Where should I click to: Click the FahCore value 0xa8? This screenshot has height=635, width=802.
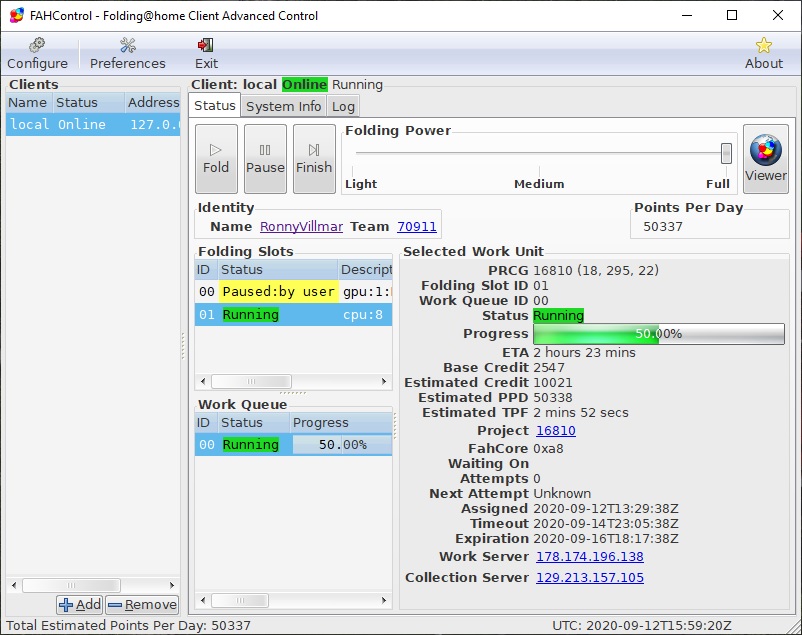pos(548,448)
